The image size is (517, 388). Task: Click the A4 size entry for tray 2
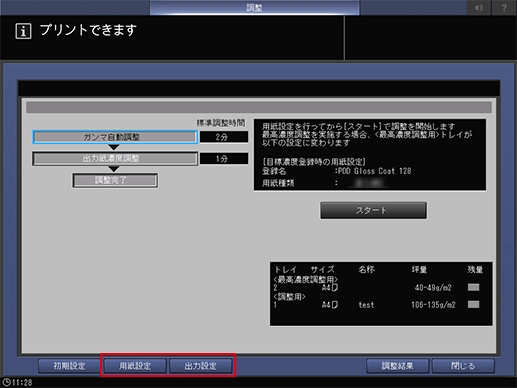[x=330, y=288]
